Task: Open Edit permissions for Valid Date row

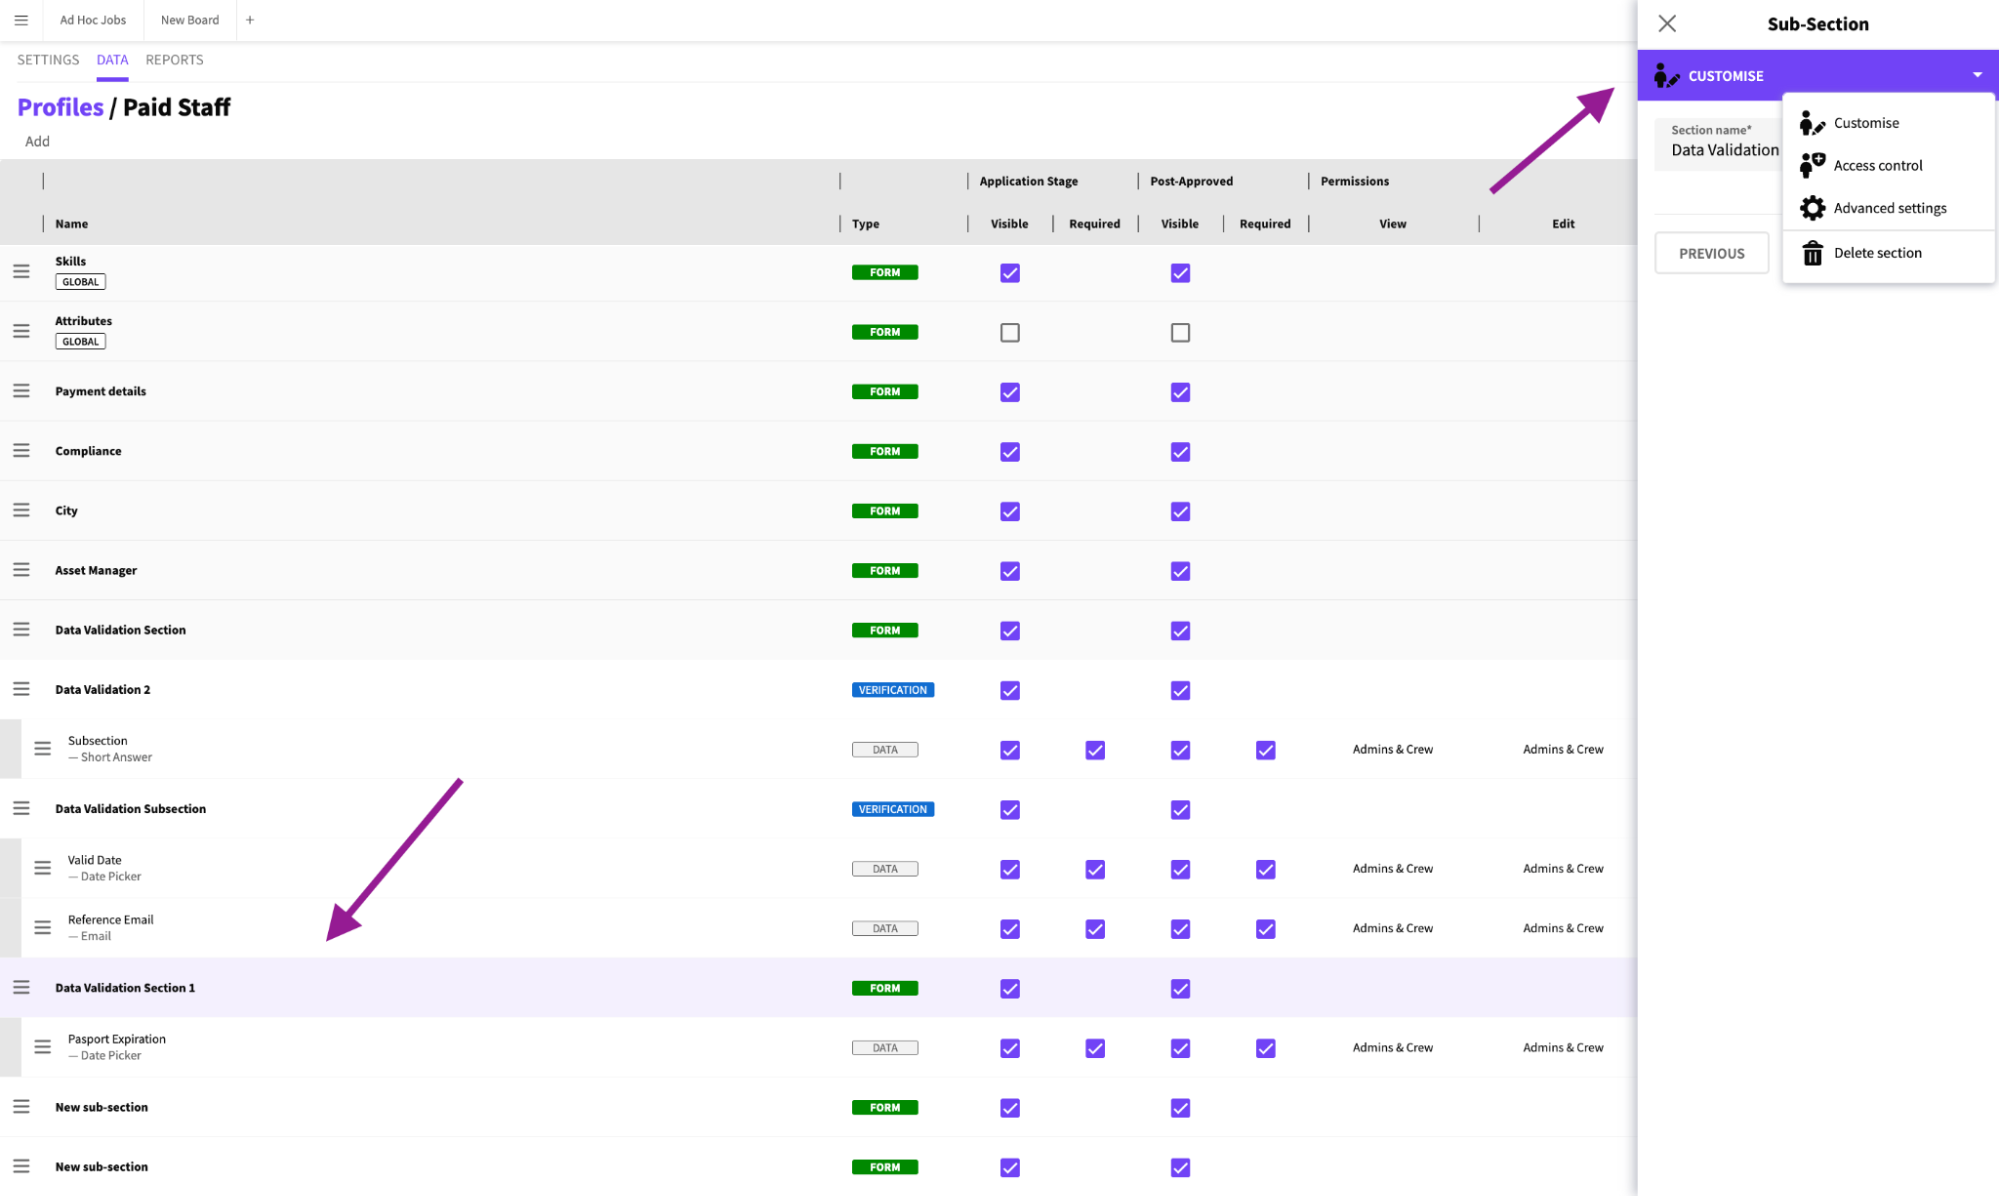Action: pos(1563,868)
